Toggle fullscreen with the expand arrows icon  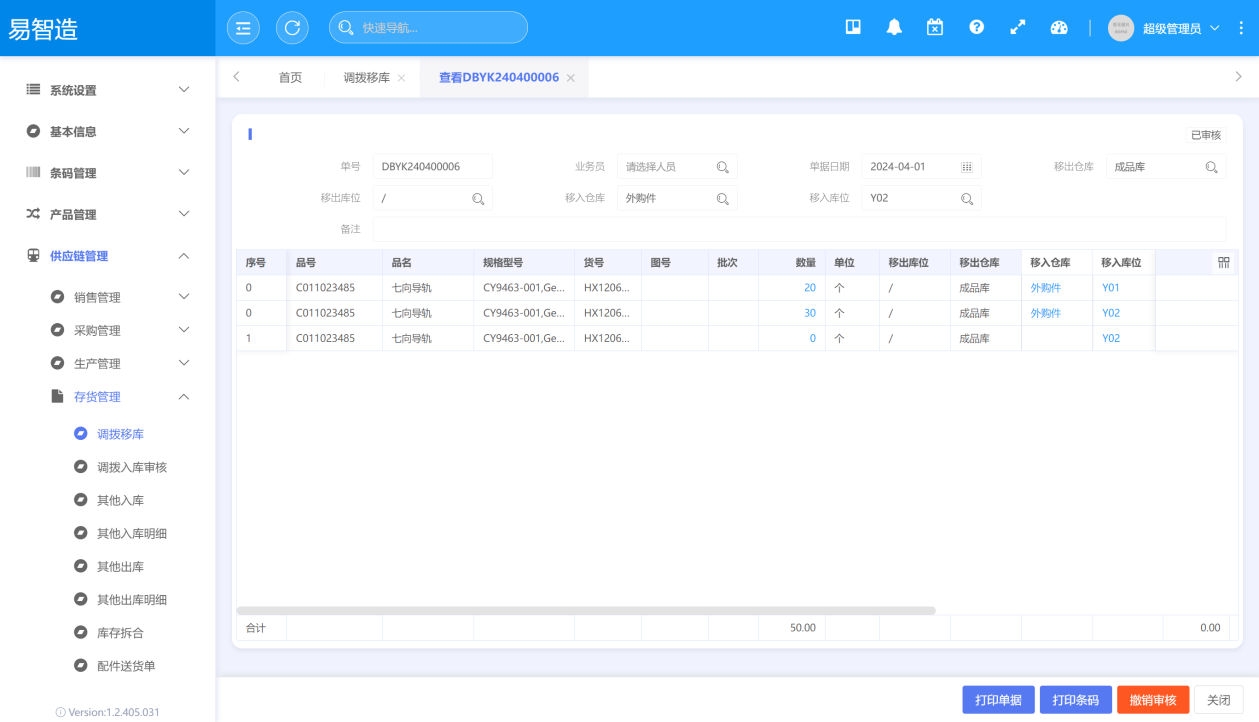tap(1018, 28)
